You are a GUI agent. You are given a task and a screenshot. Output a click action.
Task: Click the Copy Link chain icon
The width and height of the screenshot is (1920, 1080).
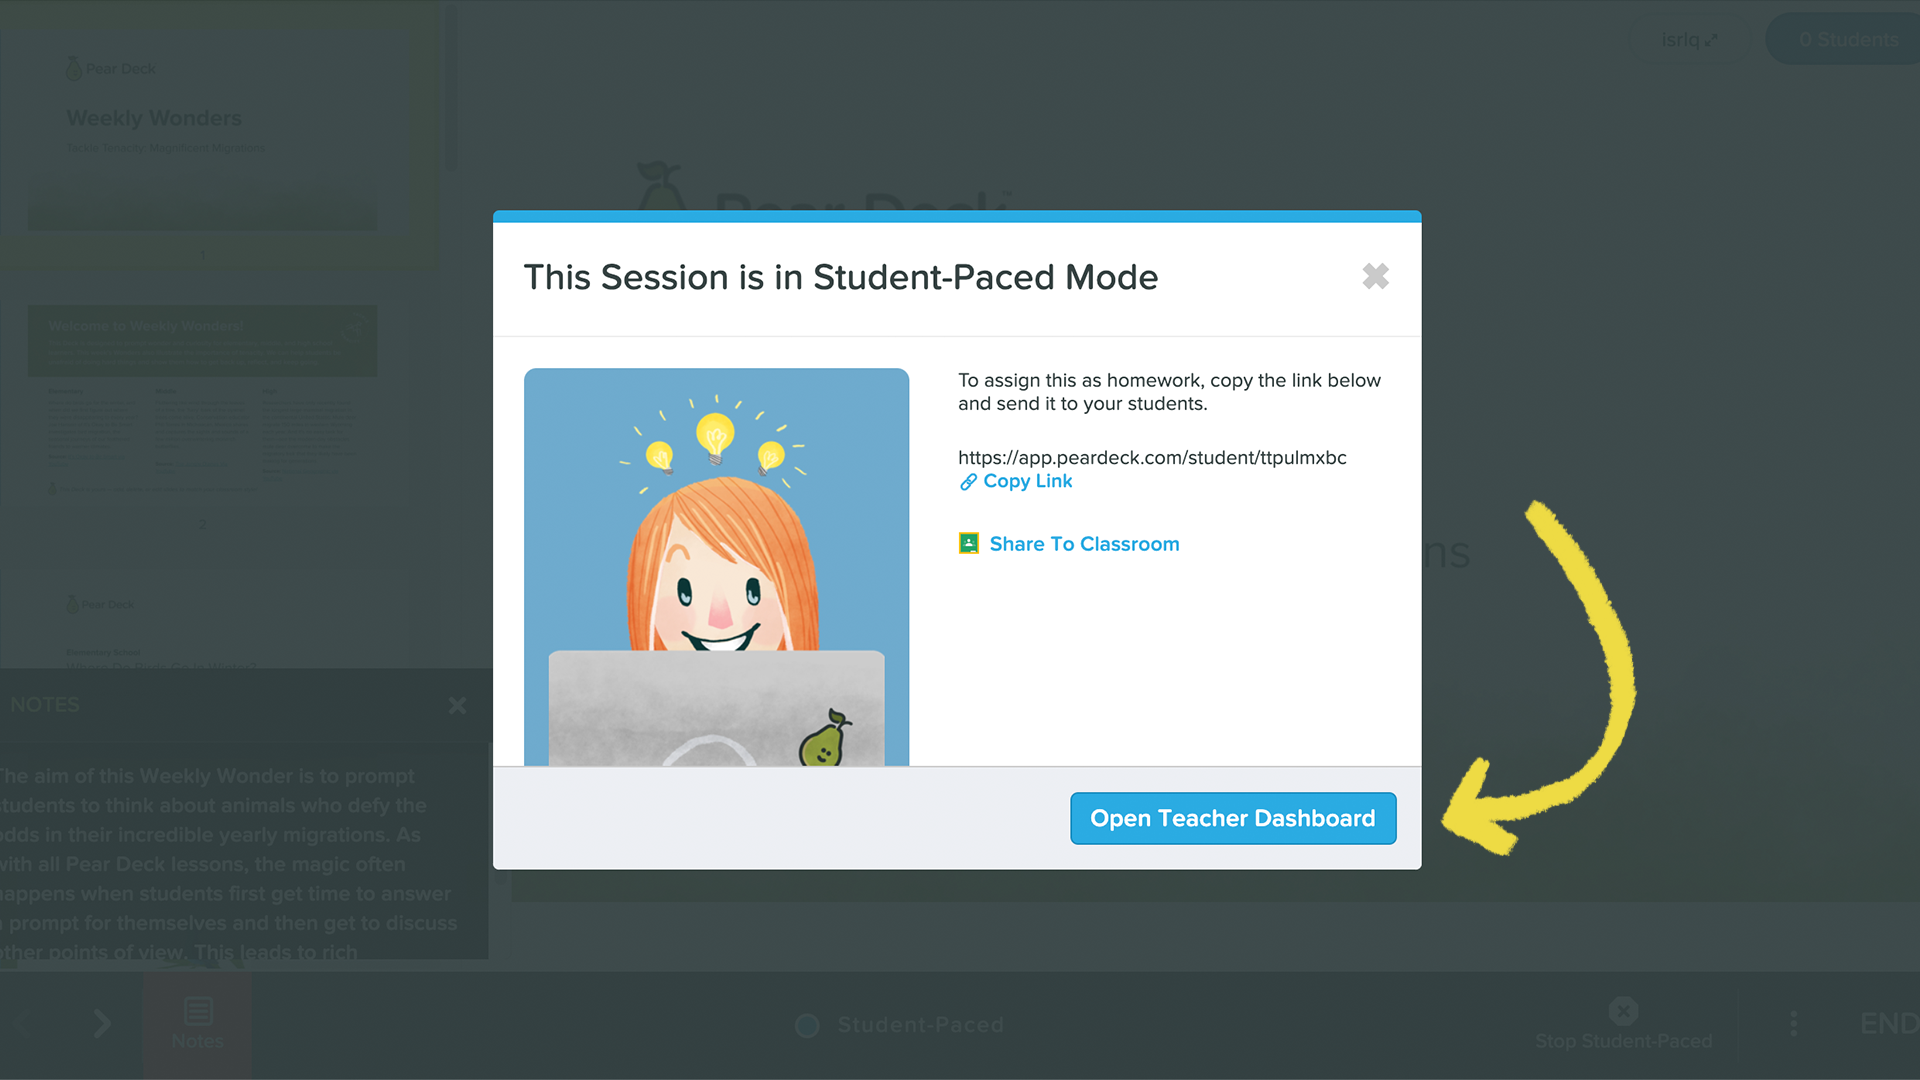point(967,481)
